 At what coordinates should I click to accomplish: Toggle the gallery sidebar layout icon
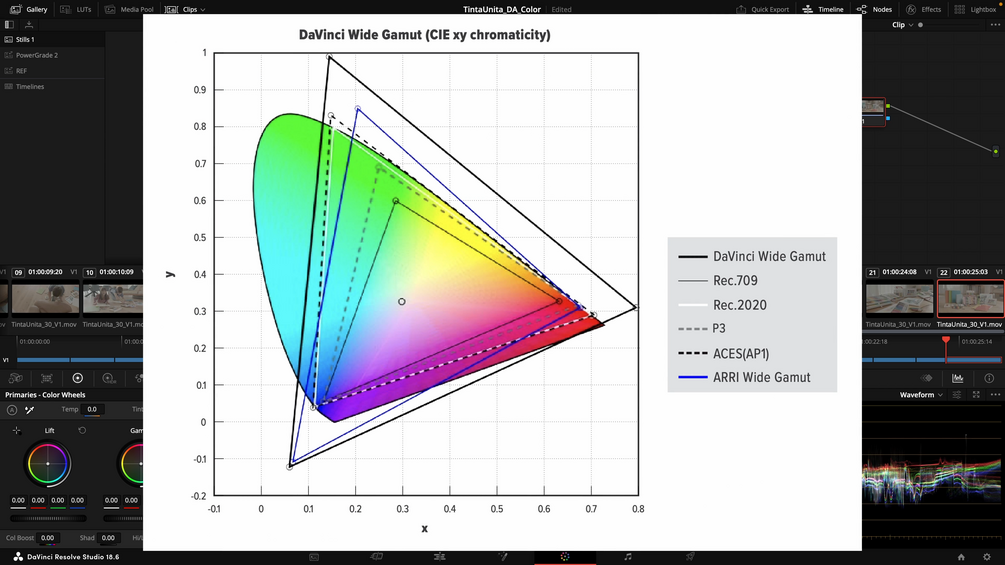pyautogui.click(x=9, y=24)
